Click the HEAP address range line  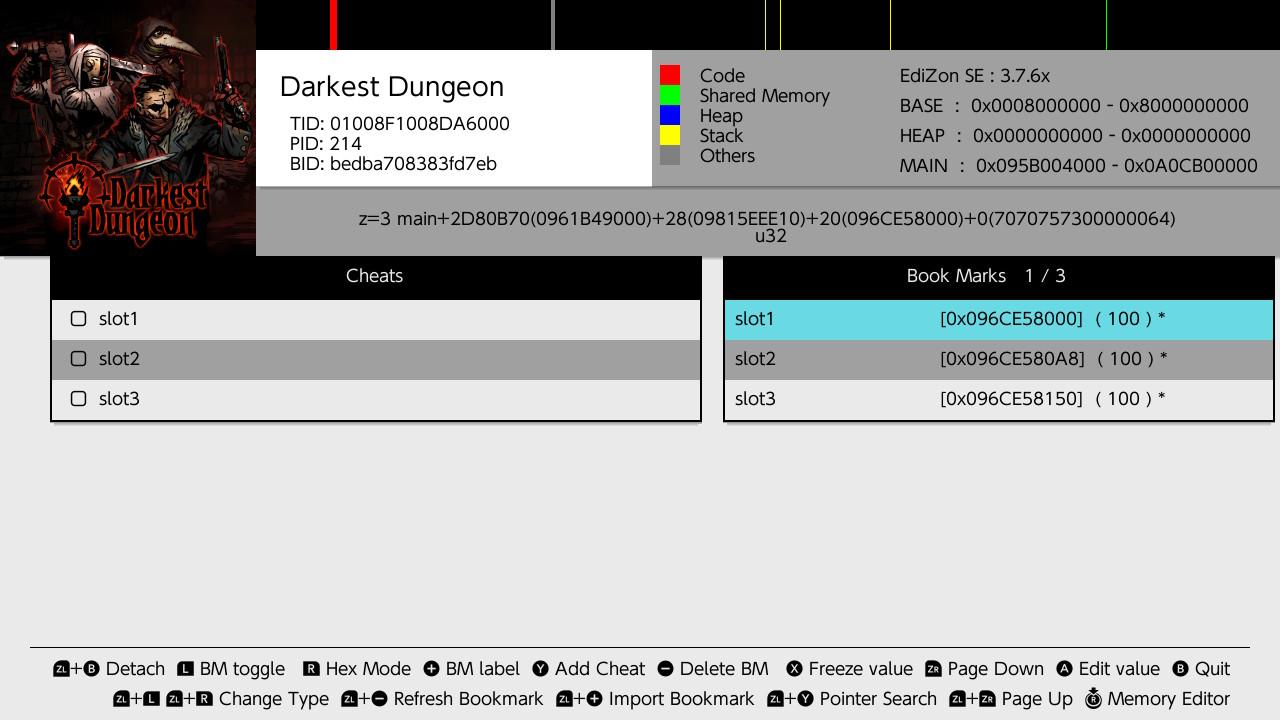pos(1075,136)
